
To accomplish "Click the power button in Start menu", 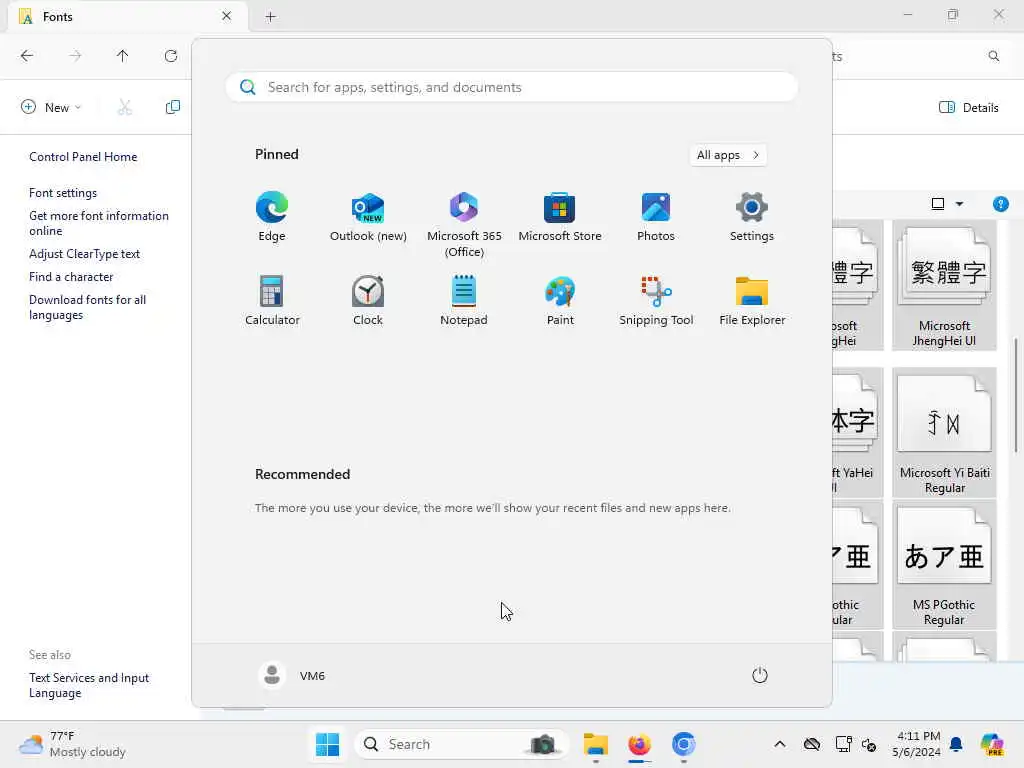I will 760,675.
